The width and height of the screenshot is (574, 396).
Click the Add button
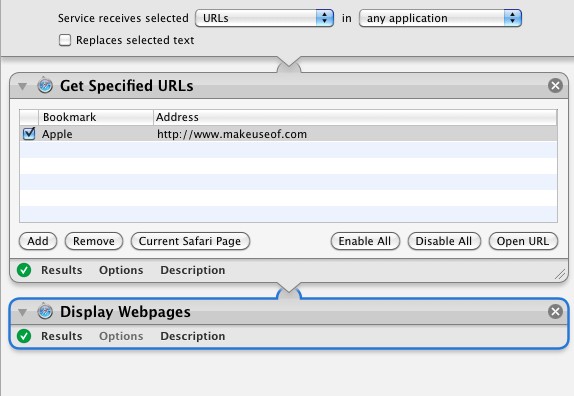[38, 241]
